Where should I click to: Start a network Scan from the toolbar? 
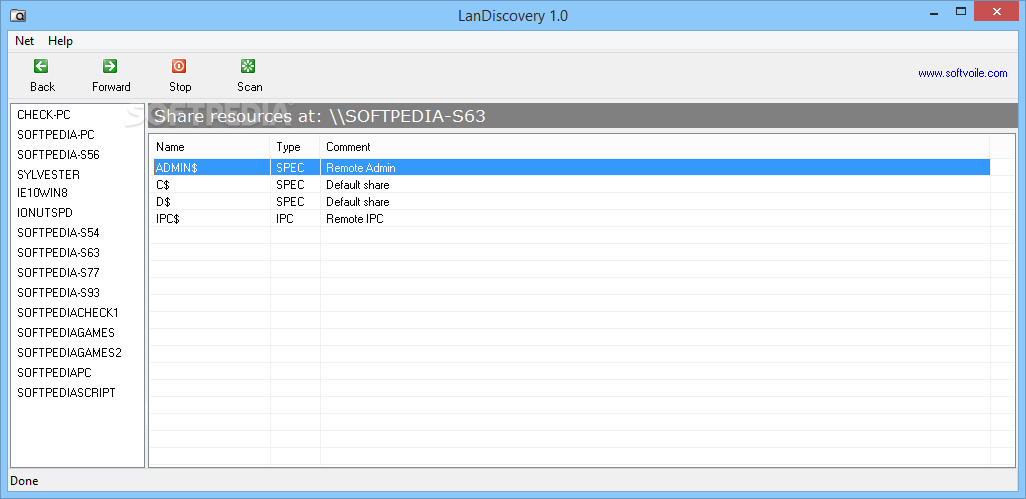[248, 75]
